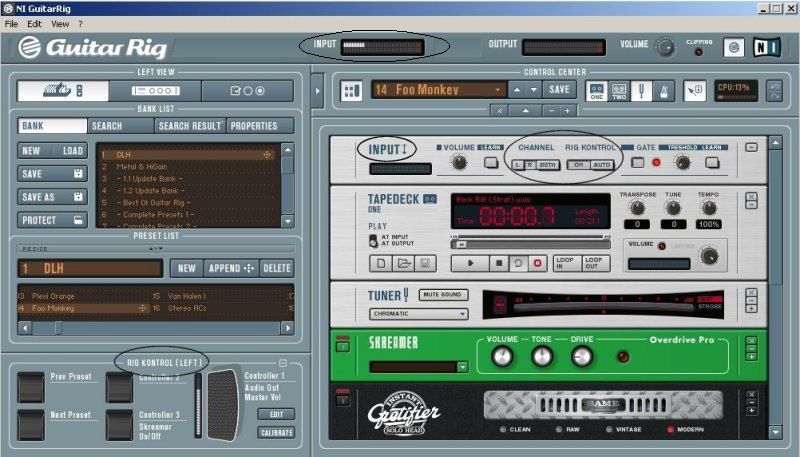Viewport: 800px width, 457px height.
Task: Click the Next Preset foot switch
Action: (x=31, y=424)
